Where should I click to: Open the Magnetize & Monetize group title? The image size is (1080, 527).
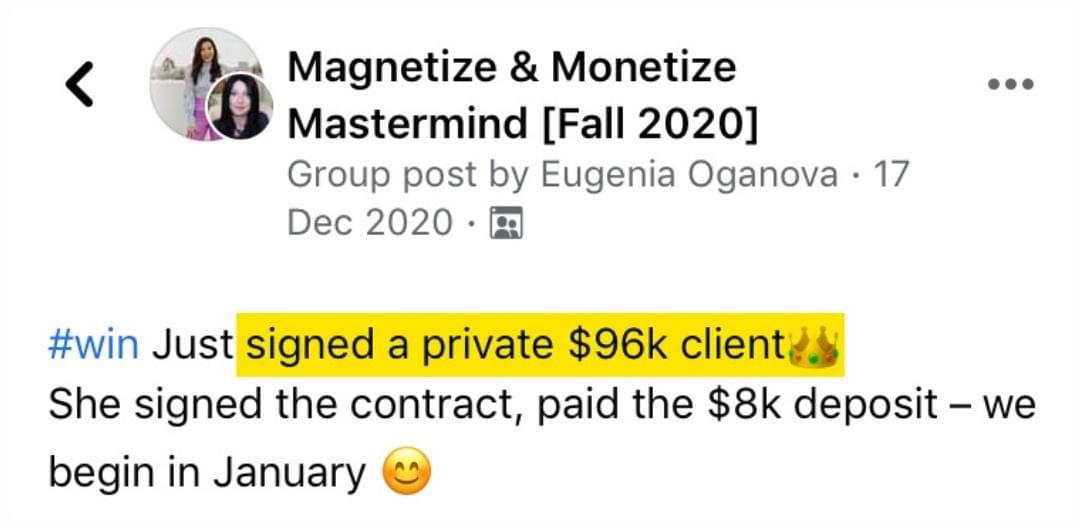[512, 68]
